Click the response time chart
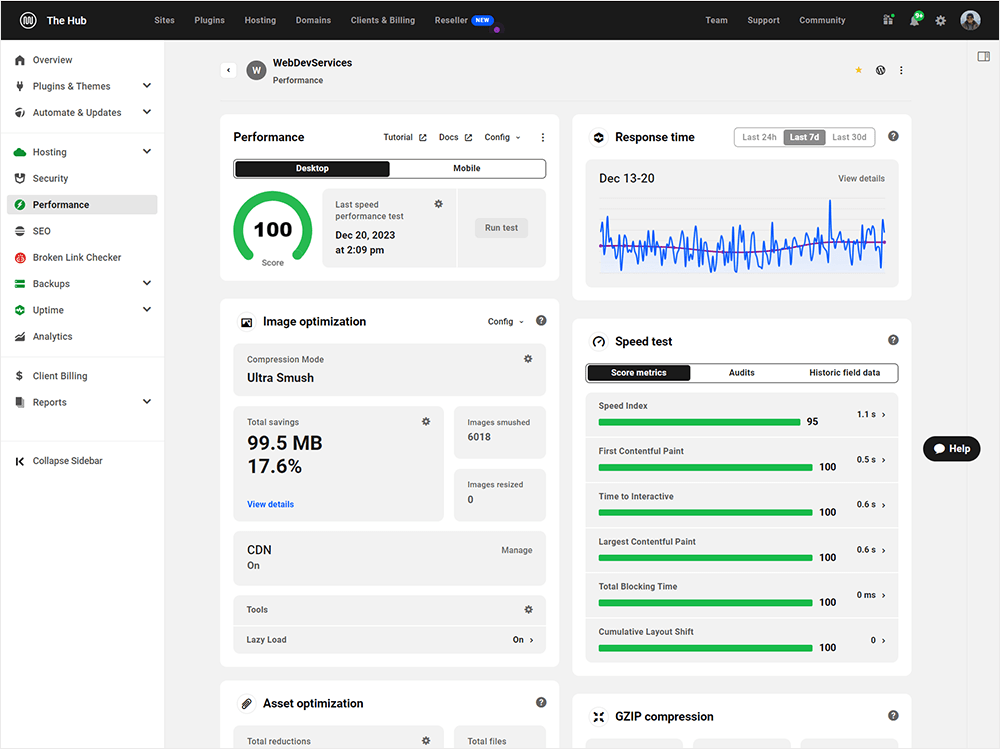 coord(742,237)
